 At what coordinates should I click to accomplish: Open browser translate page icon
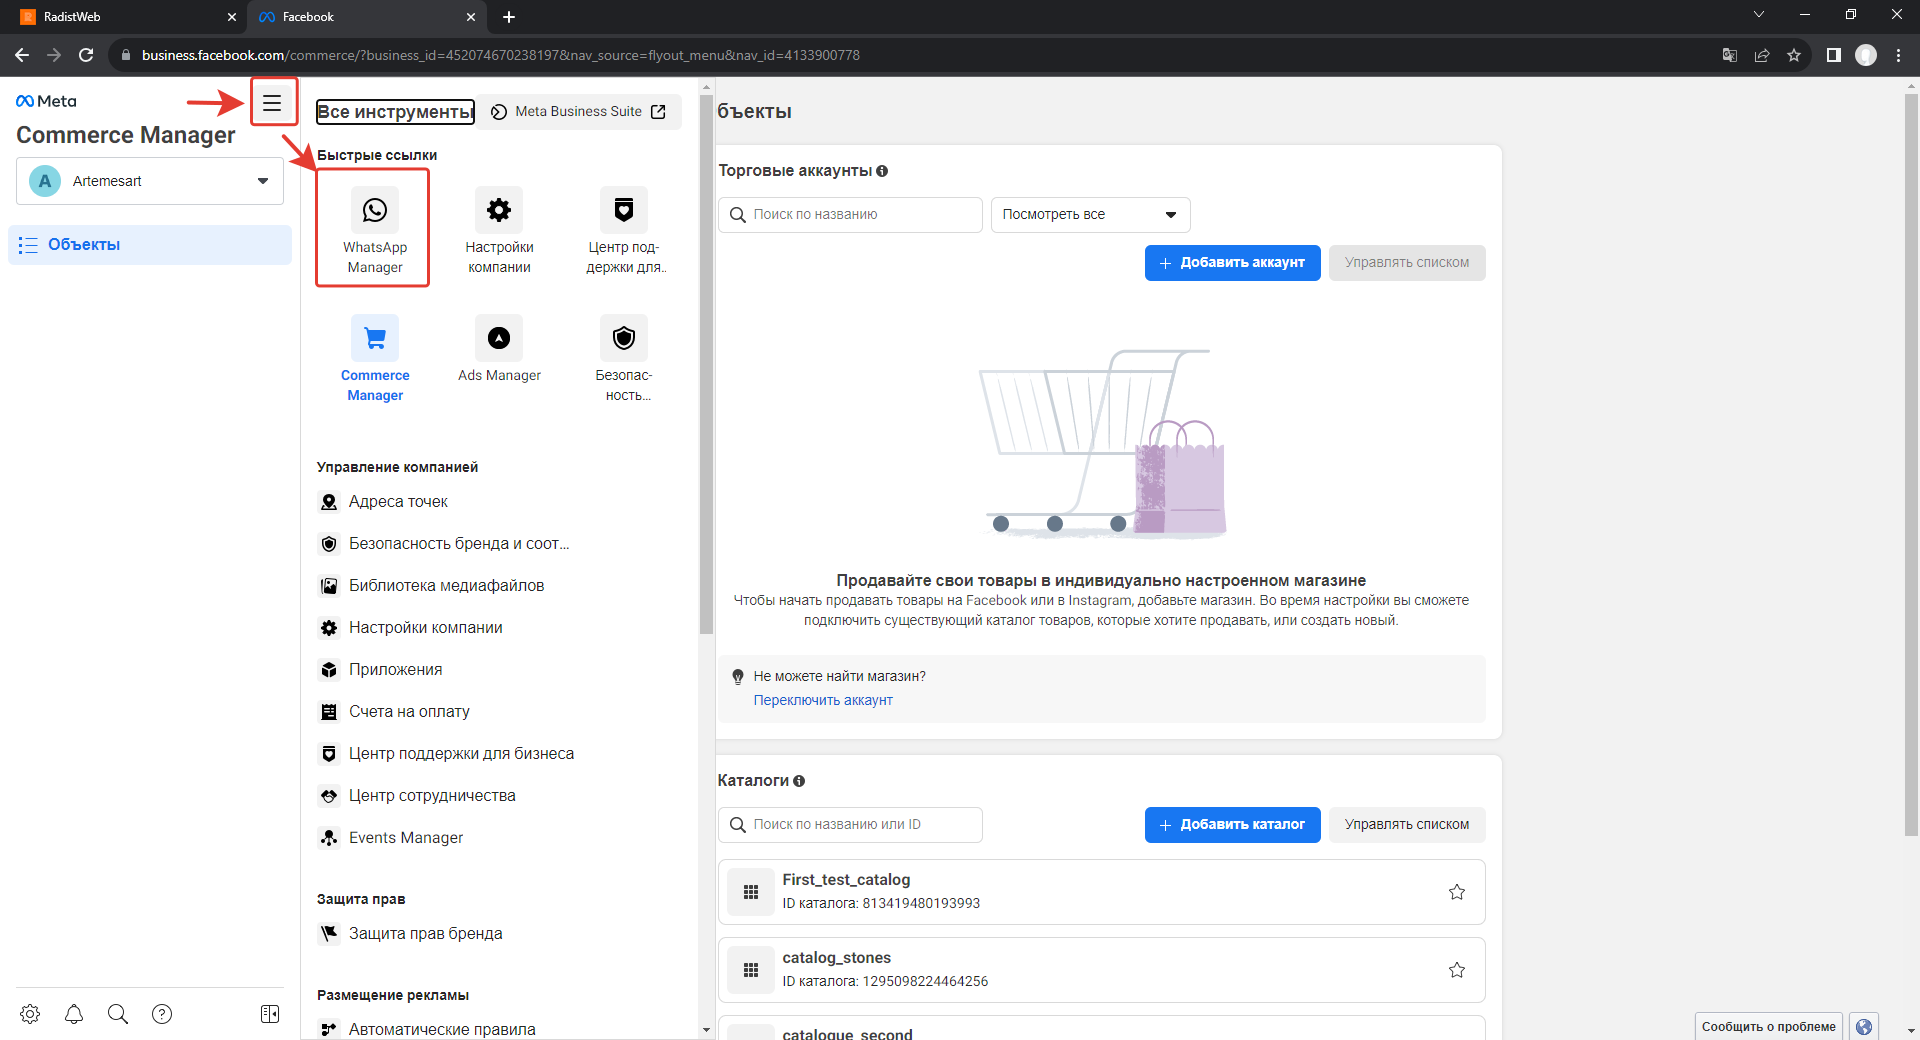click(1730, 55)
